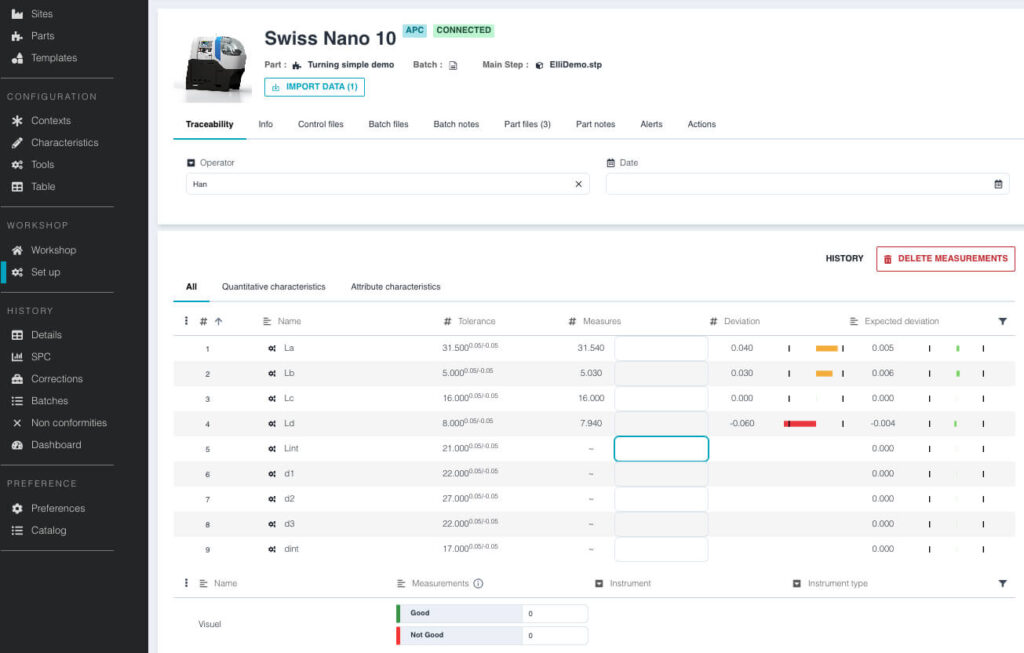Screen dimensions: 1024x653
Task: Go to Contexts configuration
Action: pos(50,121)
